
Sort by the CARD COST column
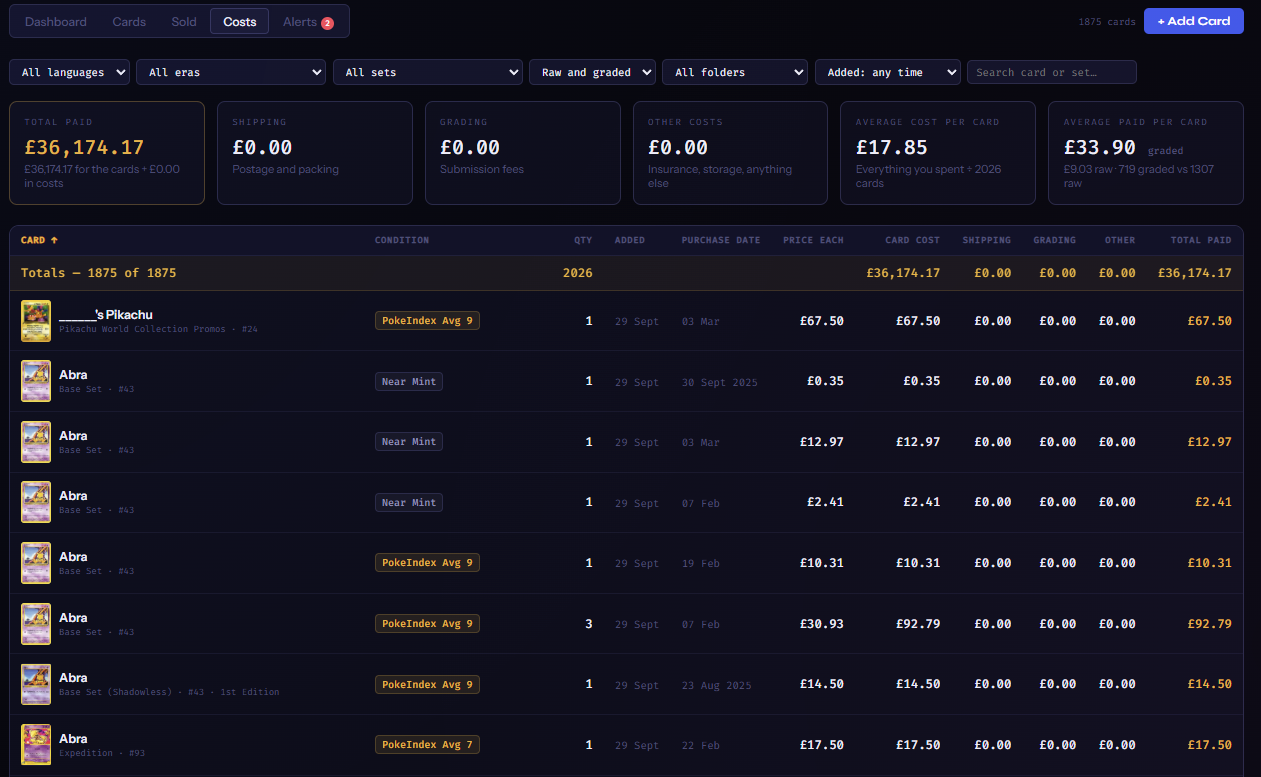tap(912, 240)
